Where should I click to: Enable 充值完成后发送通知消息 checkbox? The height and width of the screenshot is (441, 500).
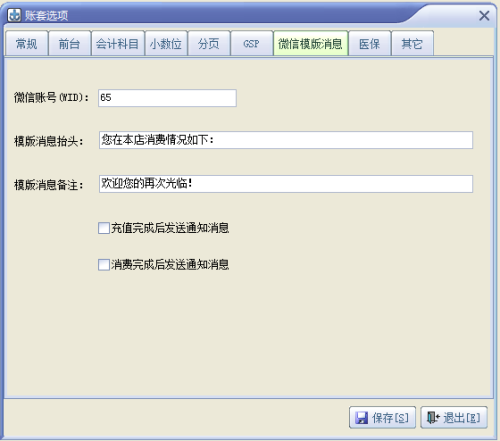point(104,228)
